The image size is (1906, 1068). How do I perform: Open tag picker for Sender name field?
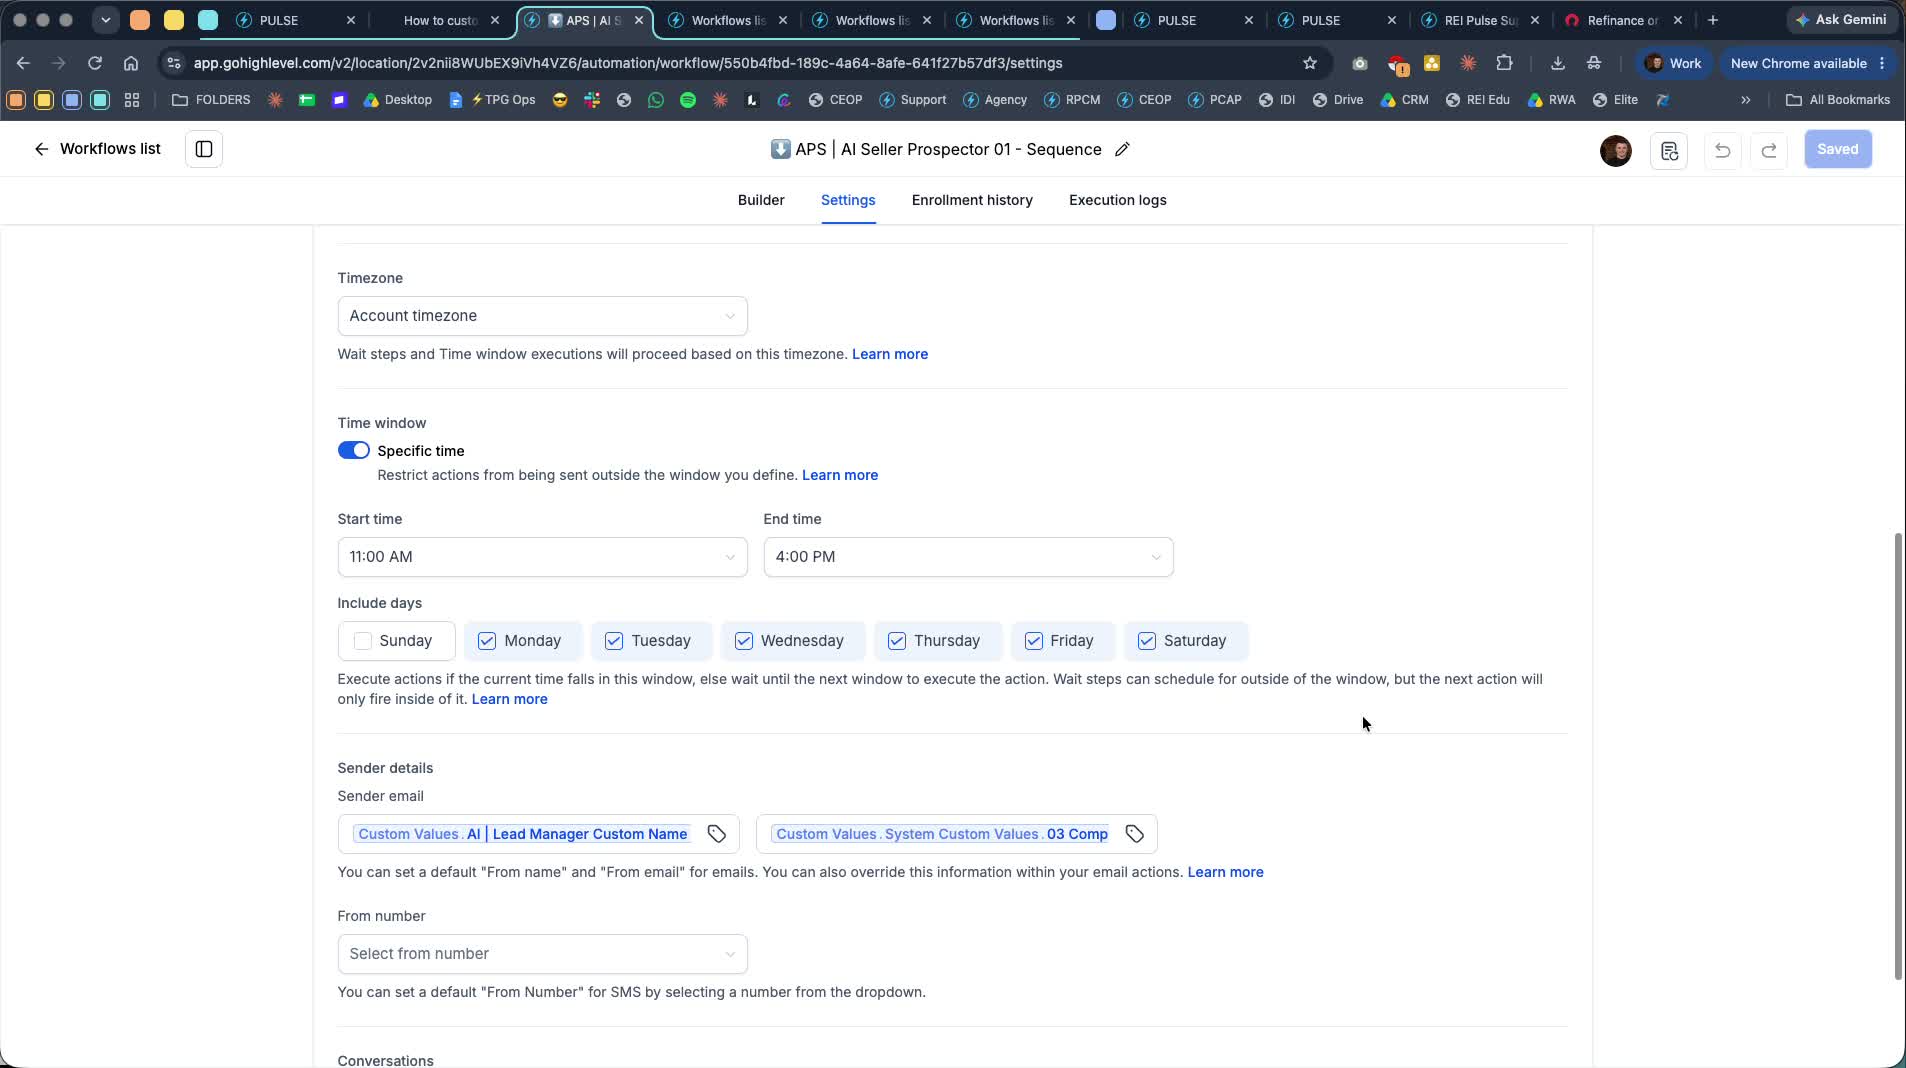tap(717, 834)
